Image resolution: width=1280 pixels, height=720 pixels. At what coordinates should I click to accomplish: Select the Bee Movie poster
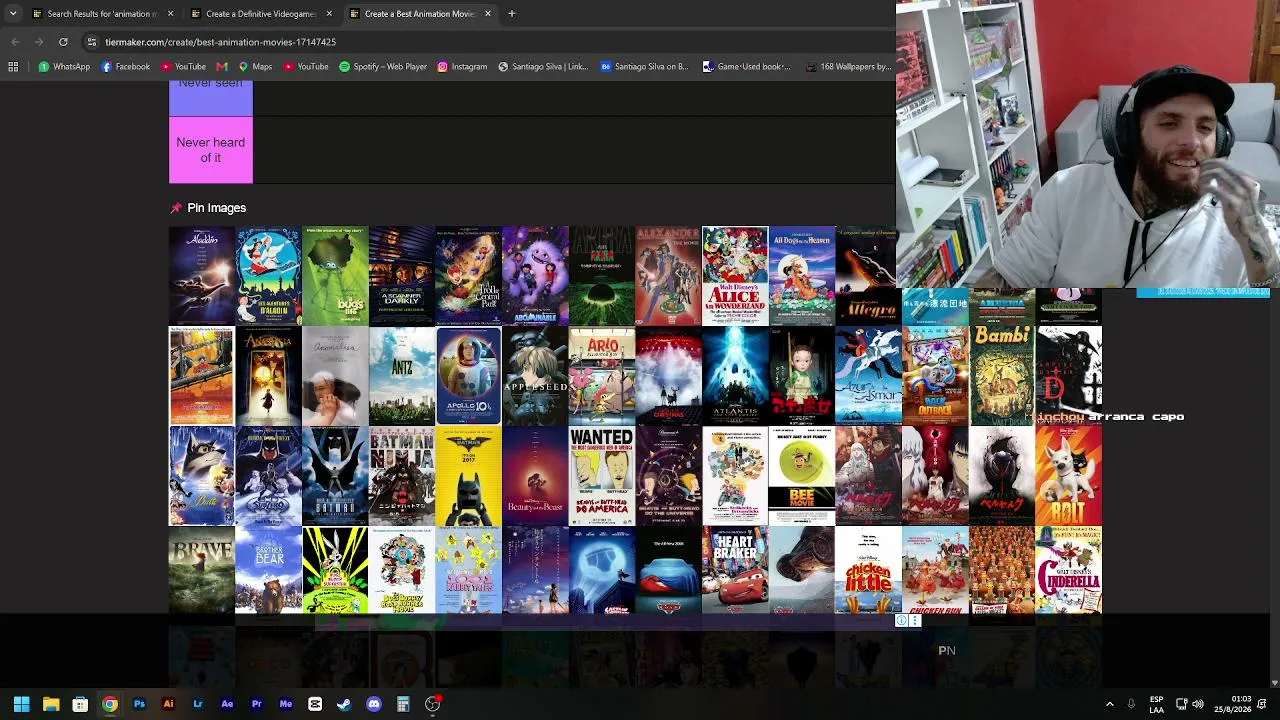click(802, 476)
